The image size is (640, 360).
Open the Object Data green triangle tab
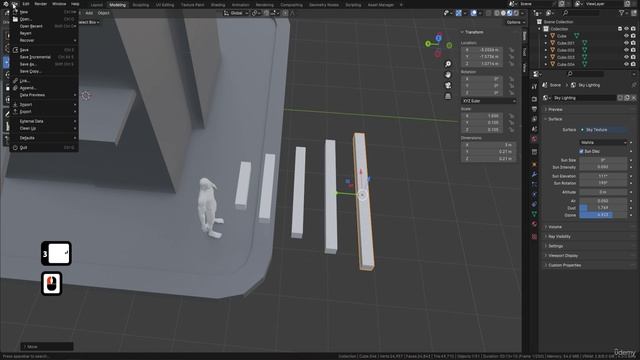[534, 214]
